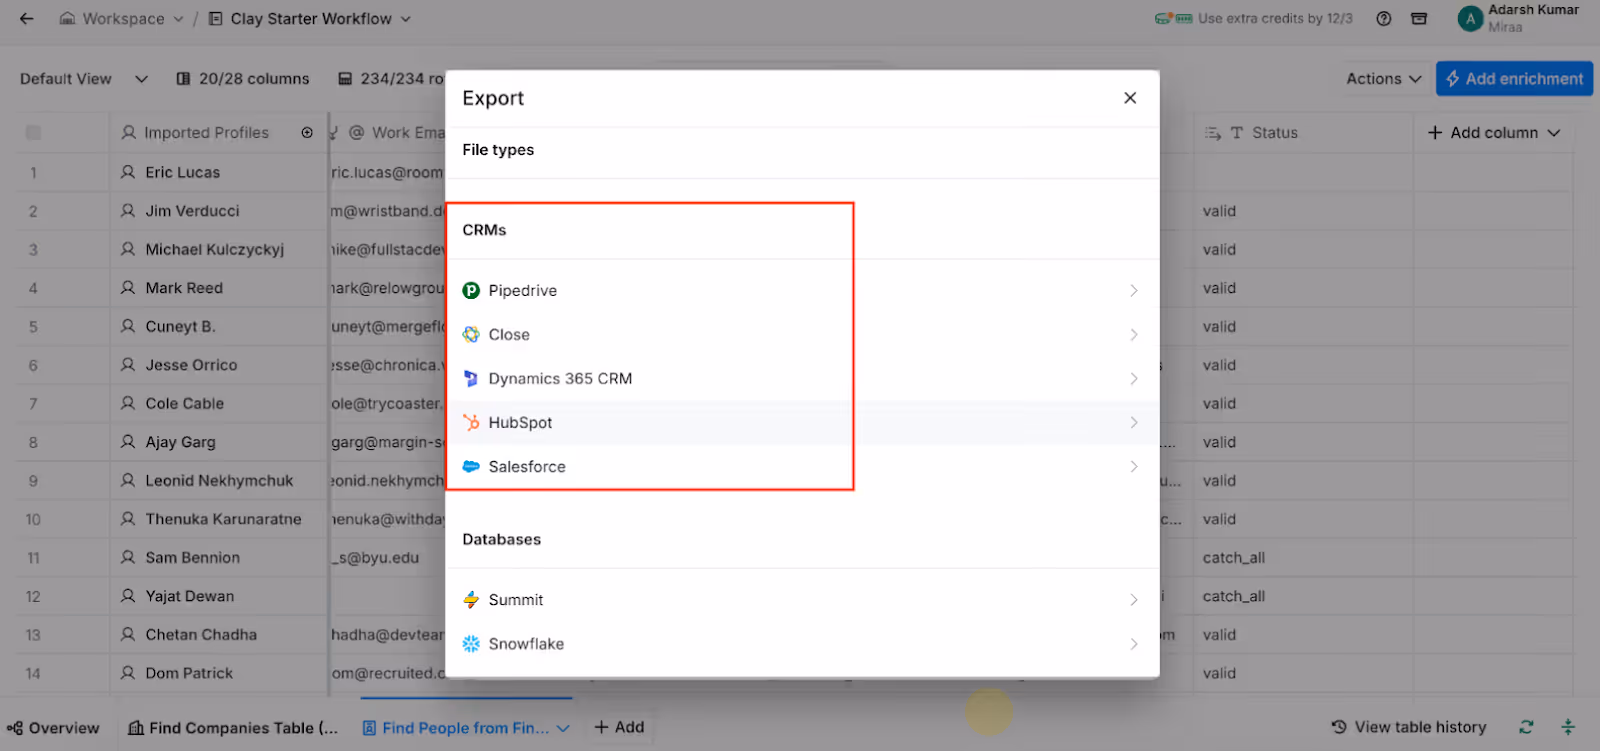Select the Sam Bennion cell

(x=218, y=558)
